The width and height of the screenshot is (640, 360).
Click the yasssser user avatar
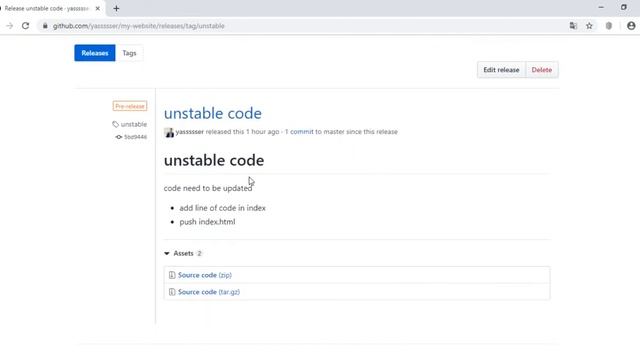pos(169,132)
